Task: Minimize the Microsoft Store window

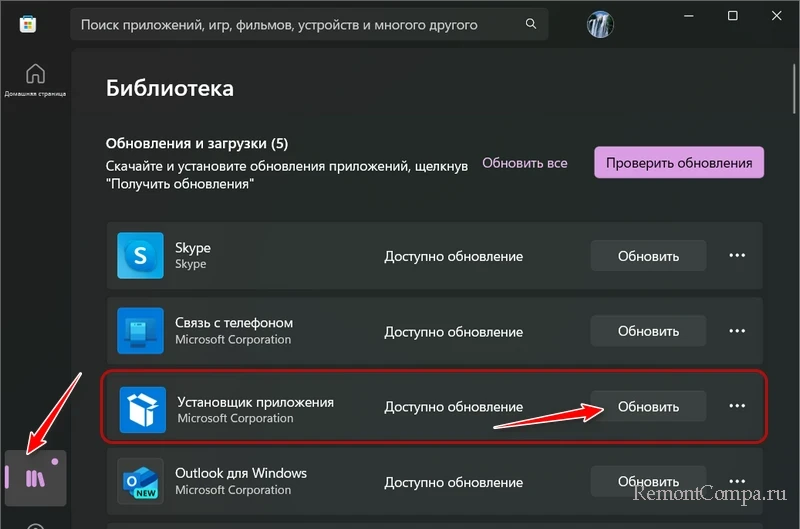Action: (689, 16)
